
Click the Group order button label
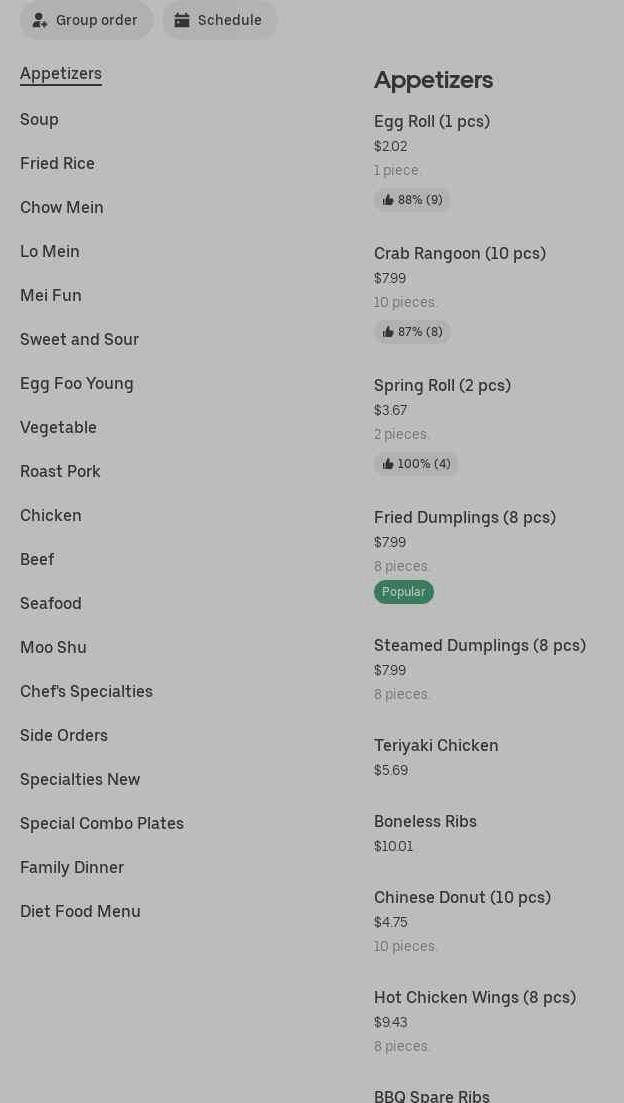pos(97,20)
